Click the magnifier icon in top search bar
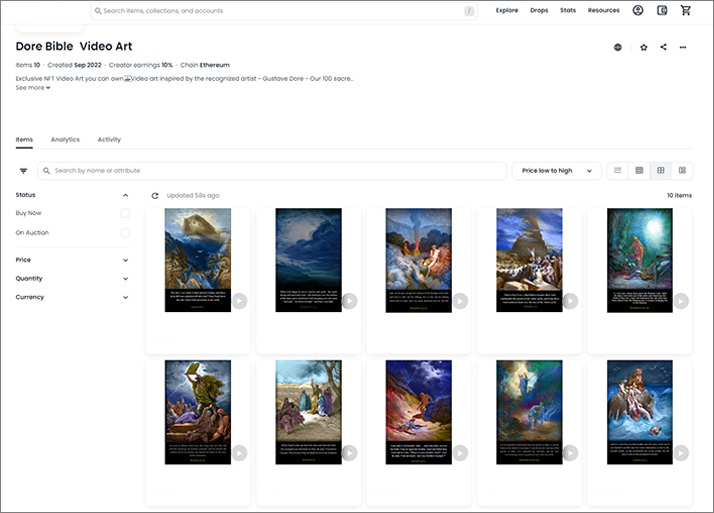Viewport: 714px width, 513px height. pyautogui.click(x=98, y=10)
